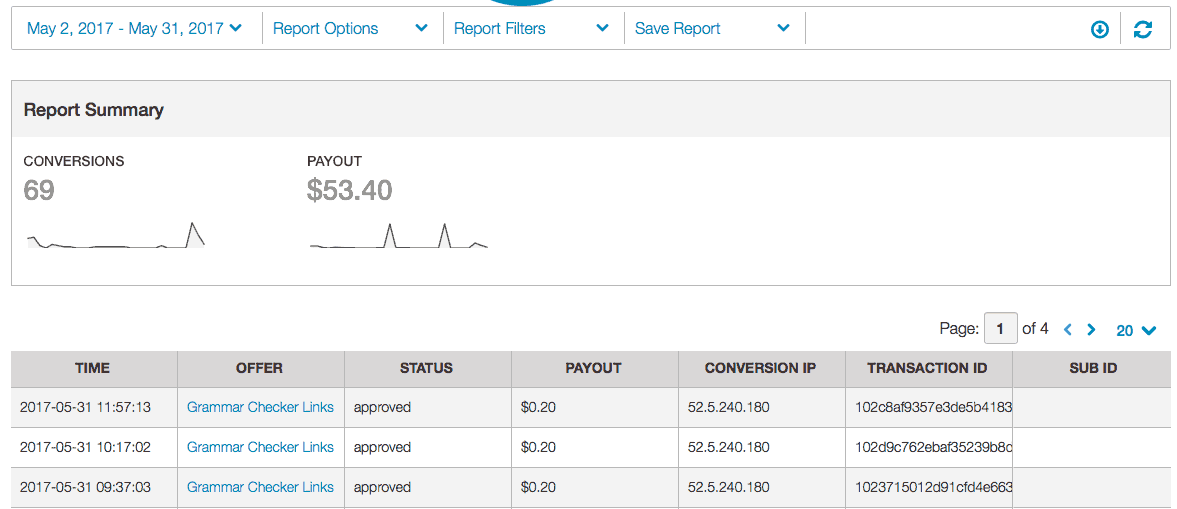Sort by the STATUS column header

(427, 368)
